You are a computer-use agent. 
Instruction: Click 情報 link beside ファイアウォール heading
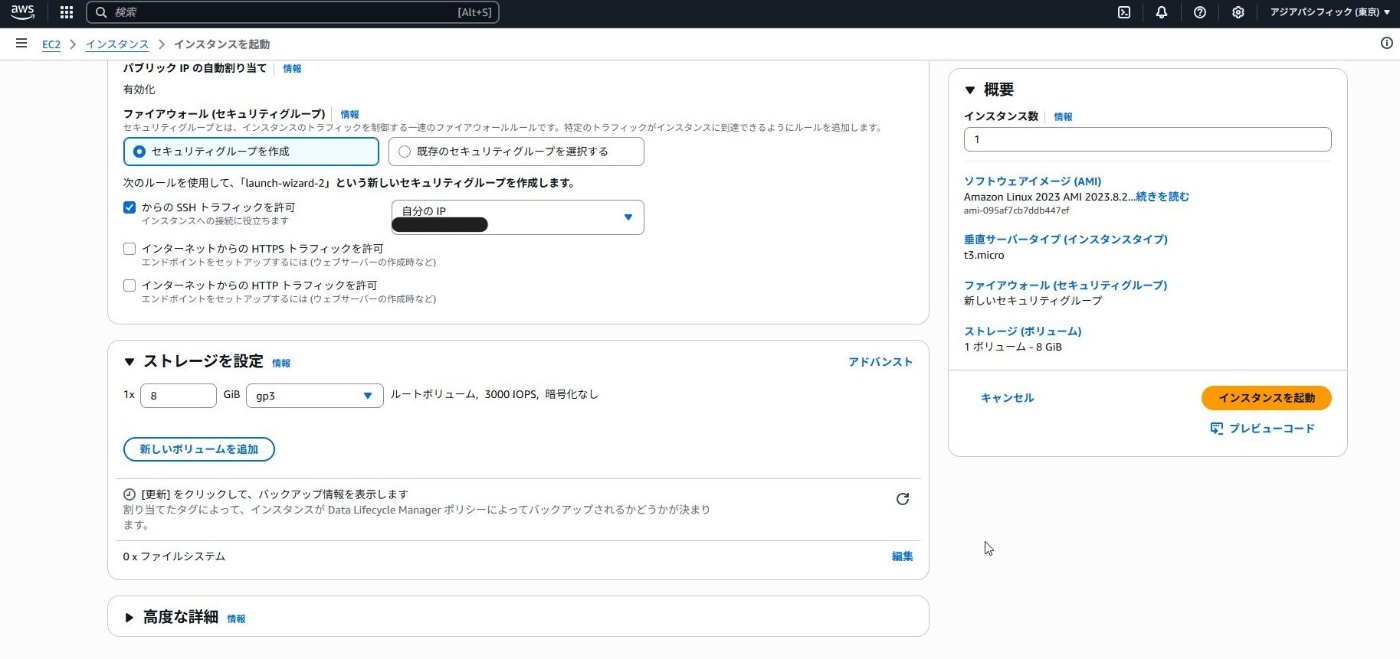(350, 115)
